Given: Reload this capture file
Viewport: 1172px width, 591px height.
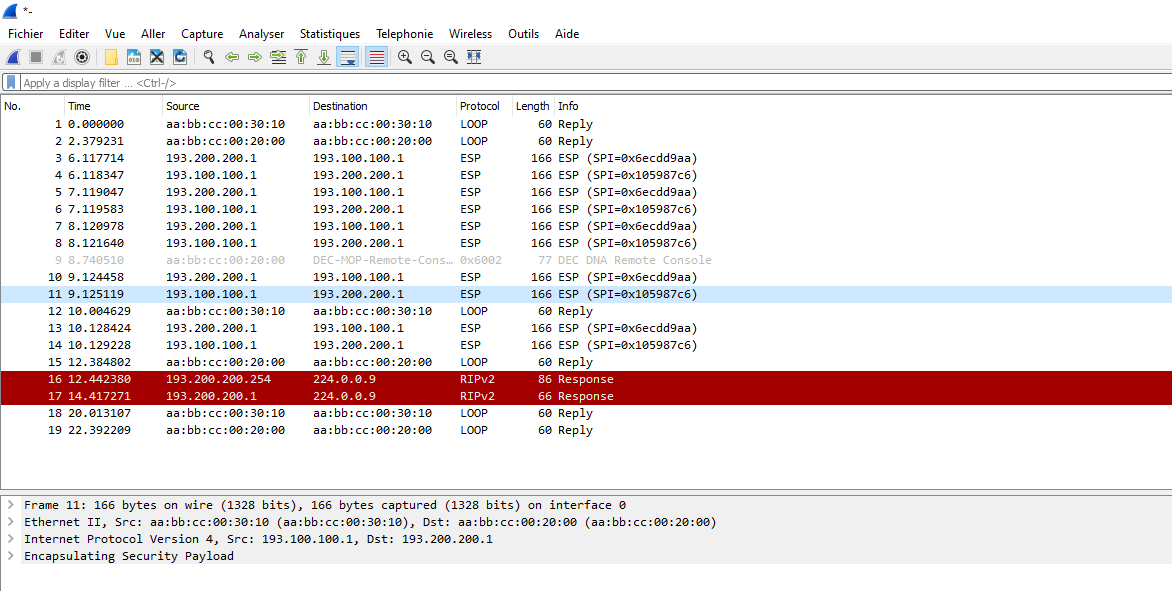Looking at the screenshot, I should coord(180,57).
